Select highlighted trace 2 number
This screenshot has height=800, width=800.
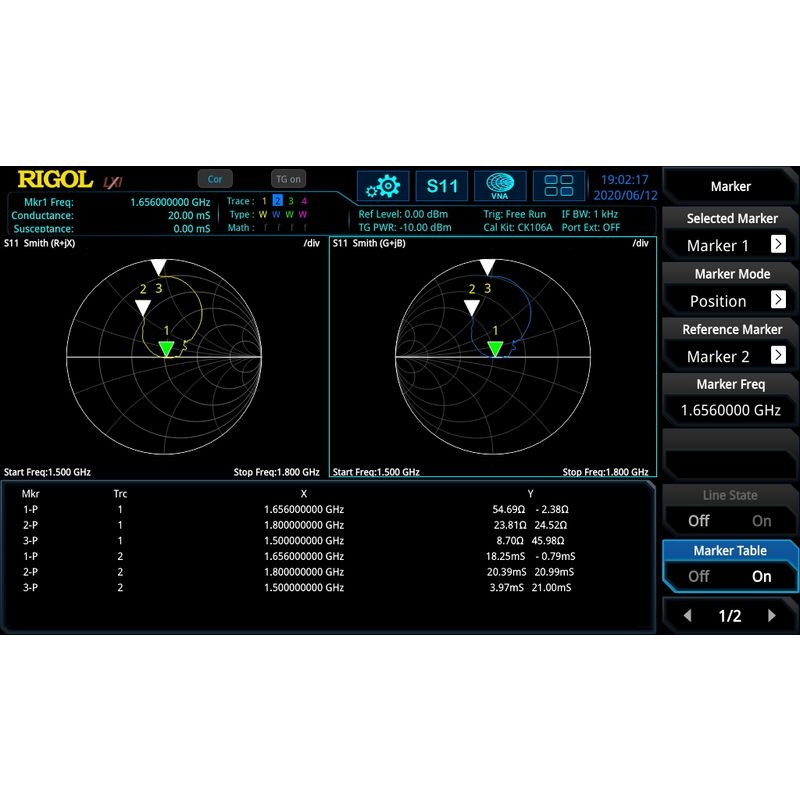(278, 201)
